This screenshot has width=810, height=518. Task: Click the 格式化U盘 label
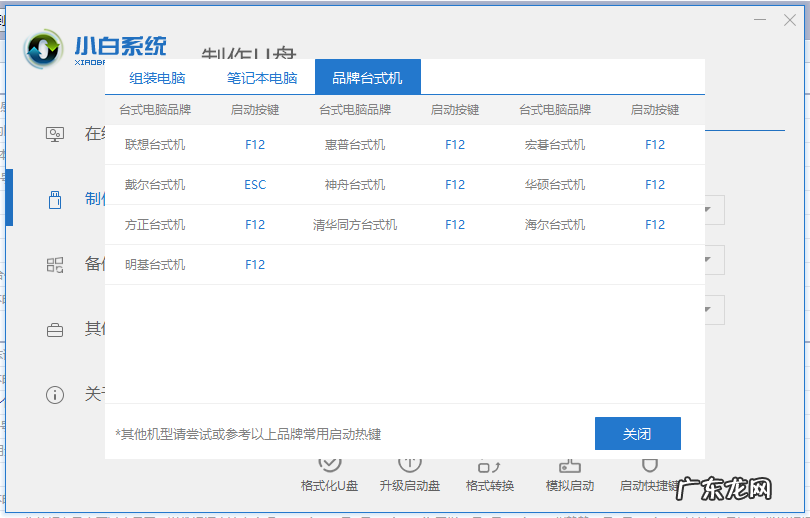[330, 486]
